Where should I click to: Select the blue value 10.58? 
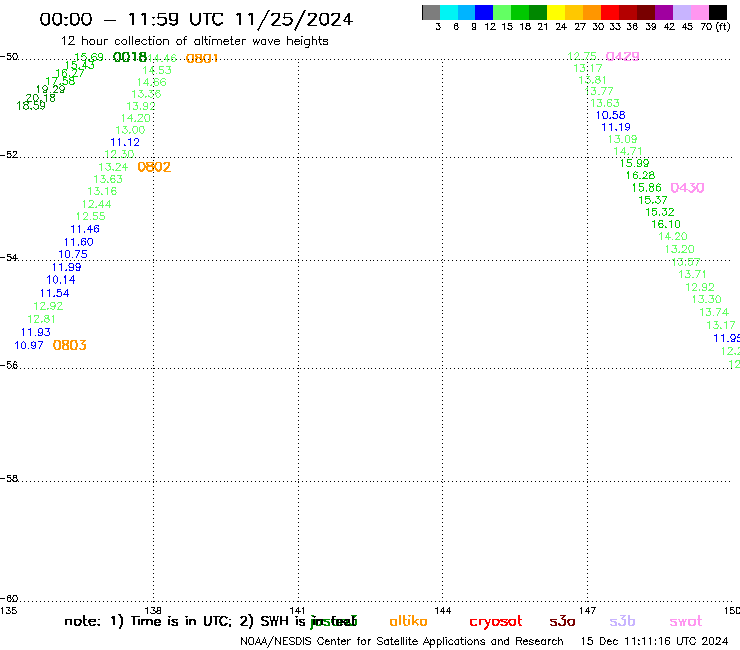611,115
